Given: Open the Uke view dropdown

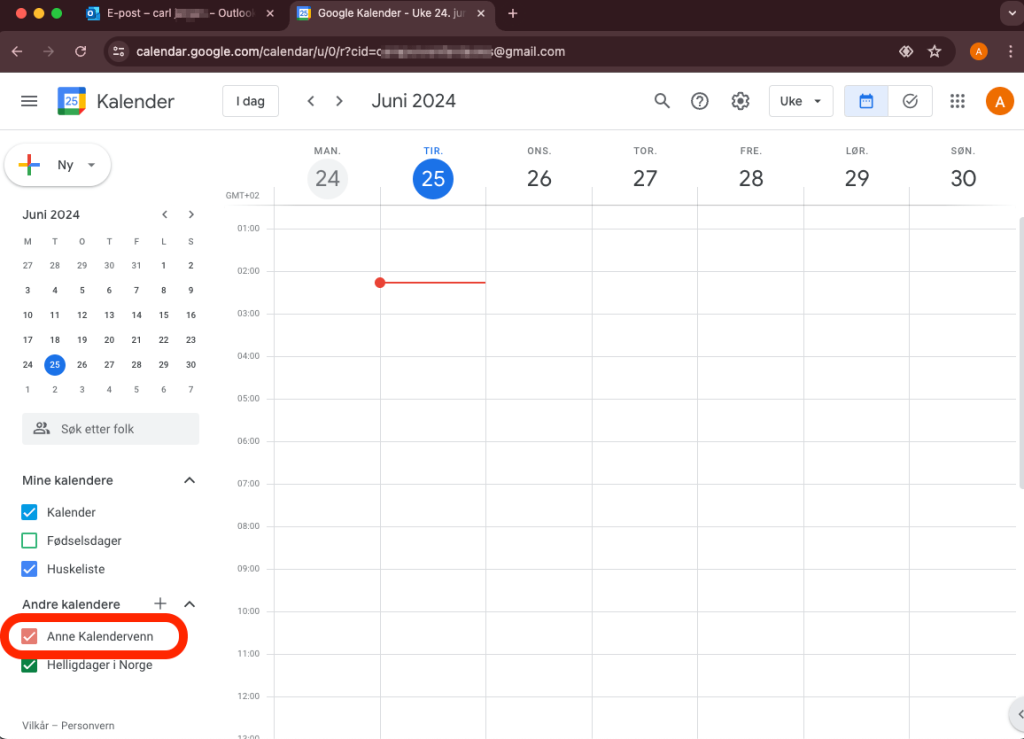Looking at the screenshot, I should (800, 101).
